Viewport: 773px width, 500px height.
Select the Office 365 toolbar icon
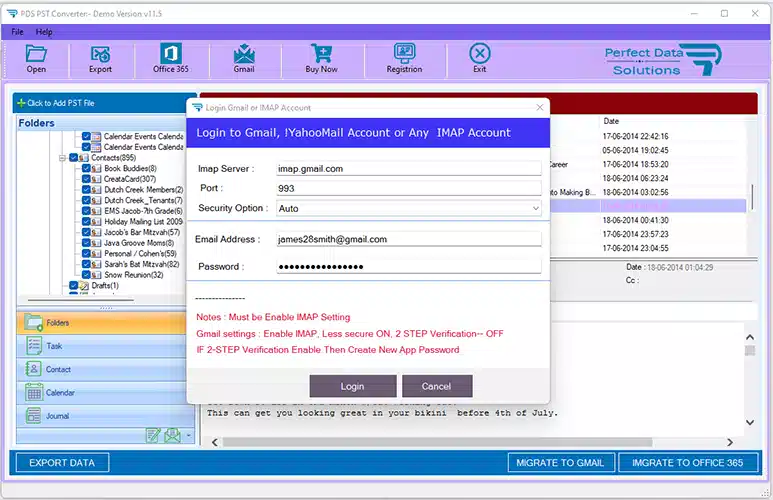171,53
